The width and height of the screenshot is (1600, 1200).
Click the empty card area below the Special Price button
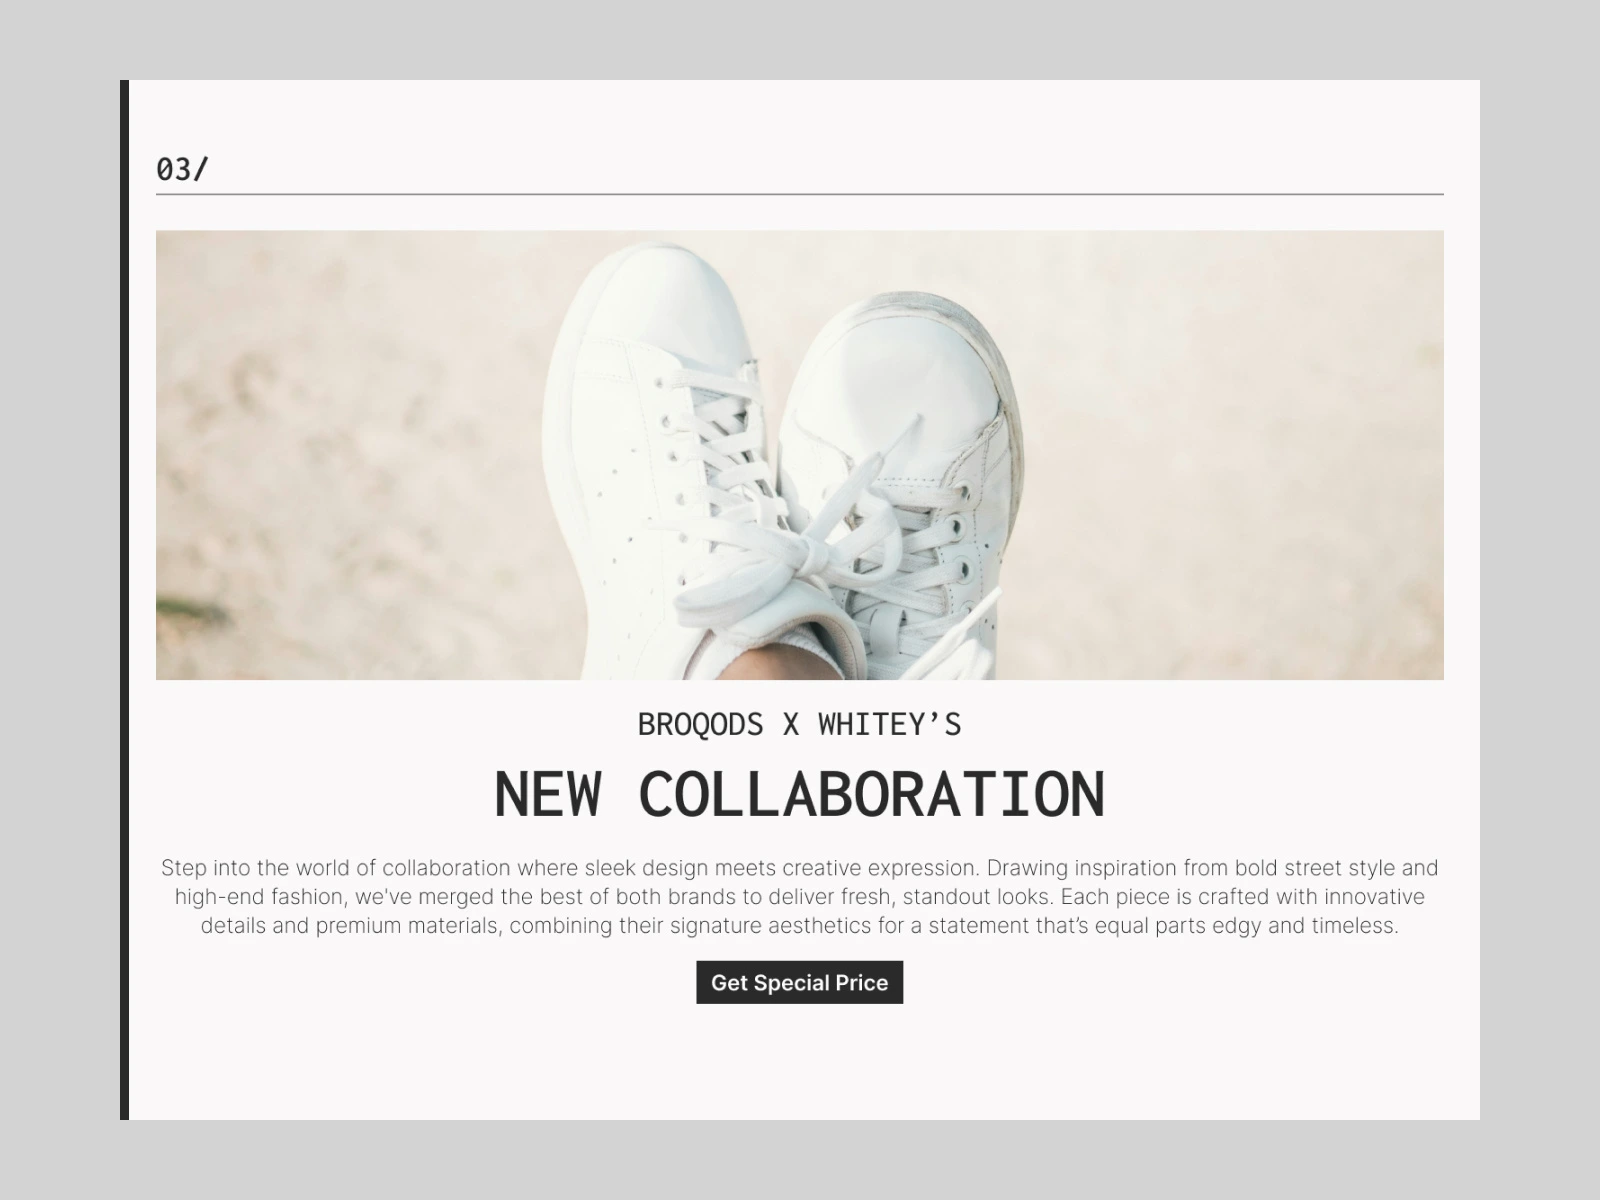pos(800,1062)
